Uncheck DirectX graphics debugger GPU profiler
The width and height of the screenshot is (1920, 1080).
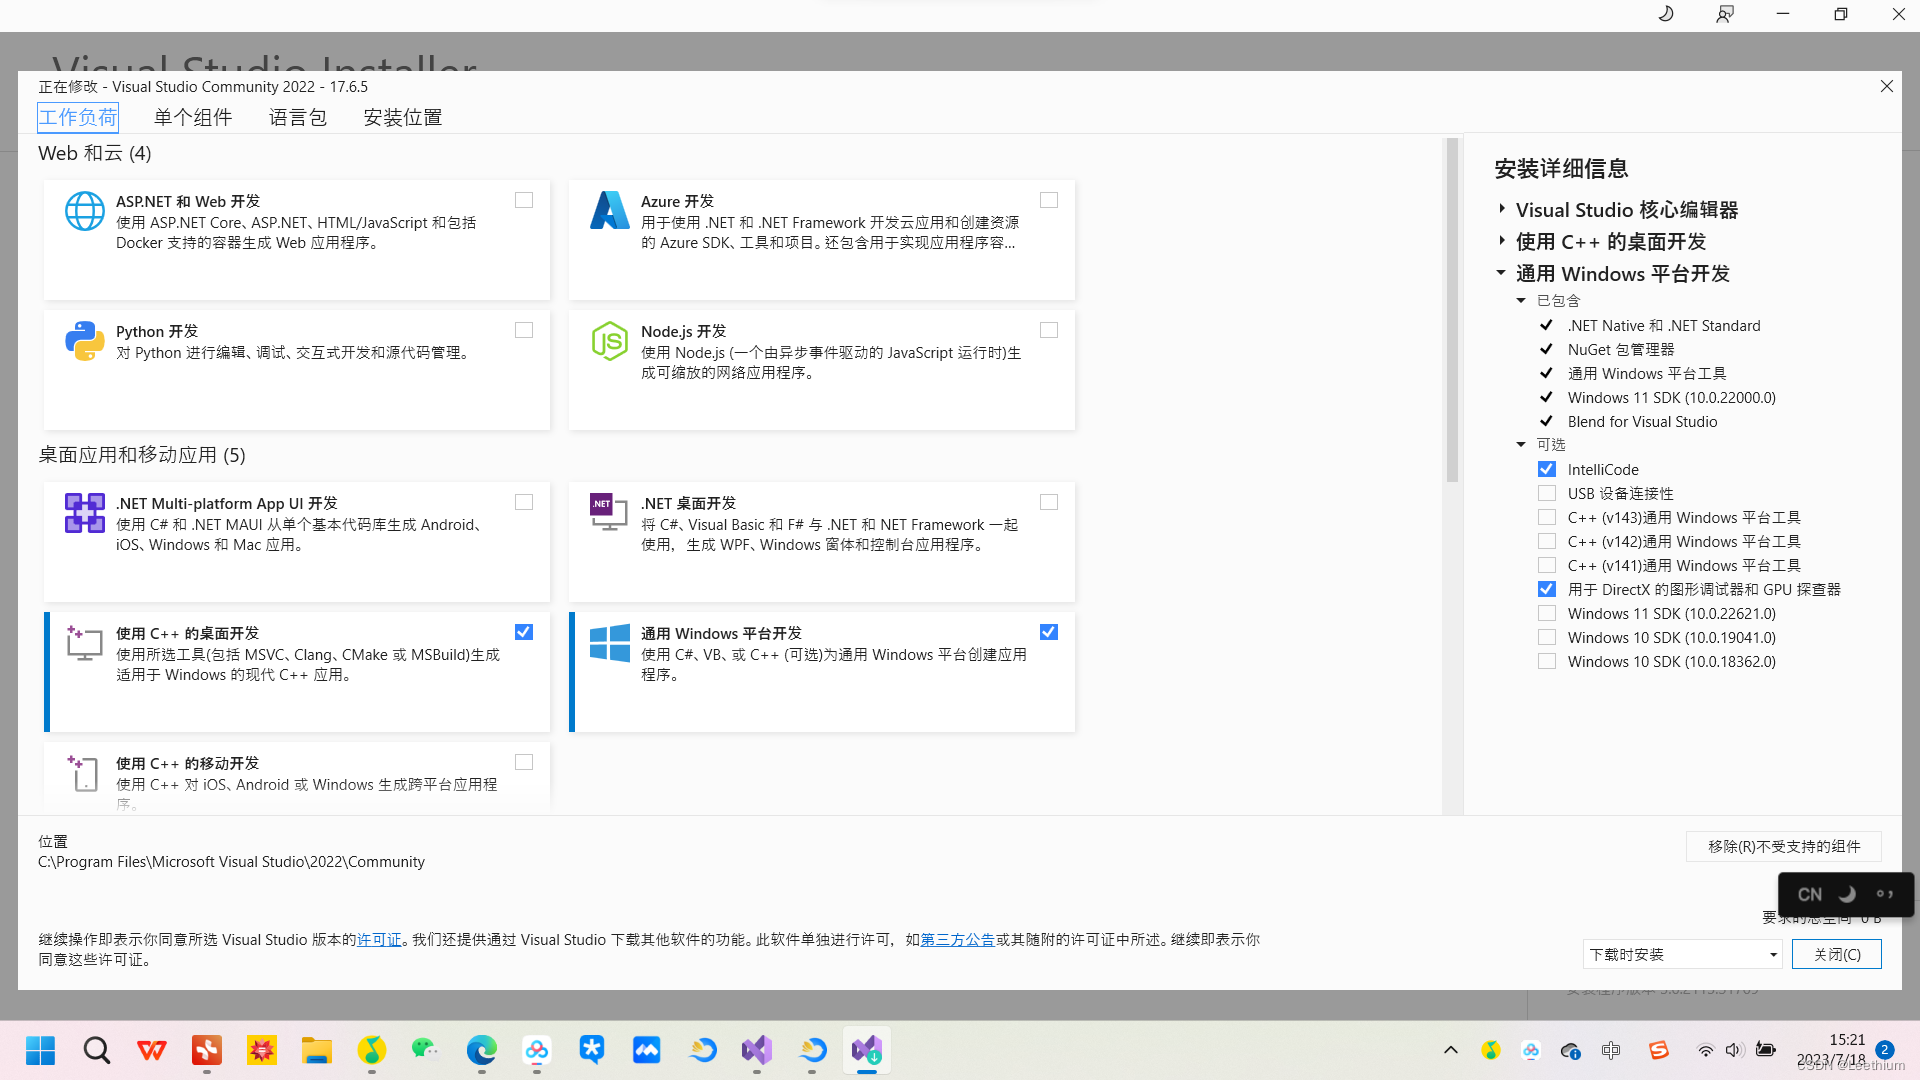tap(1547, 589)
